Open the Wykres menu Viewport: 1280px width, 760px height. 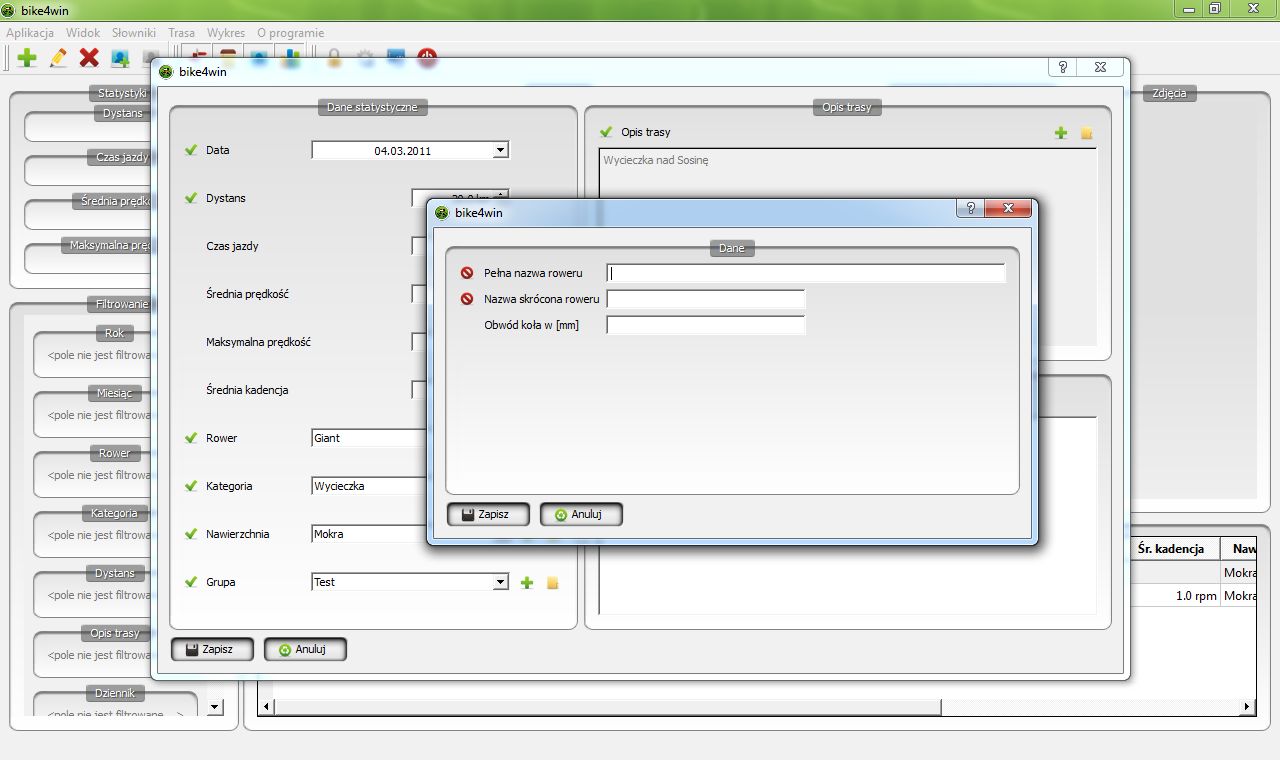click(226, 33)
